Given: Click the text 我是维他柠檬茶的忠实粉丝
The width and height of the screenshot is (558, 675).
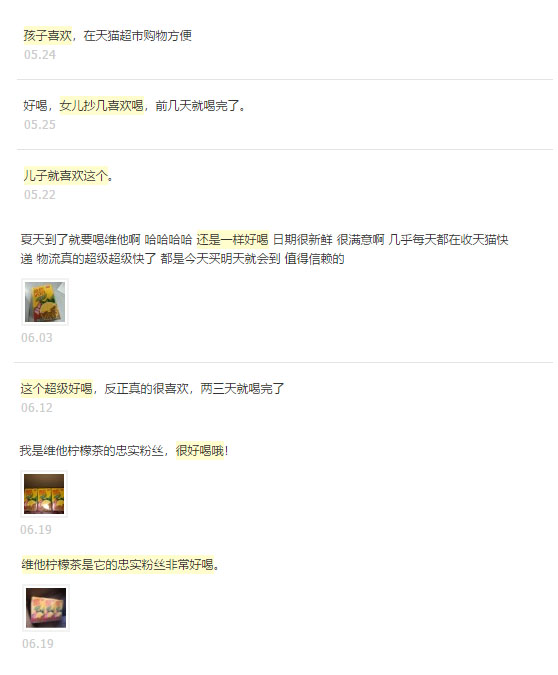Looking at the screenshot, I should [x=91, y=451].
